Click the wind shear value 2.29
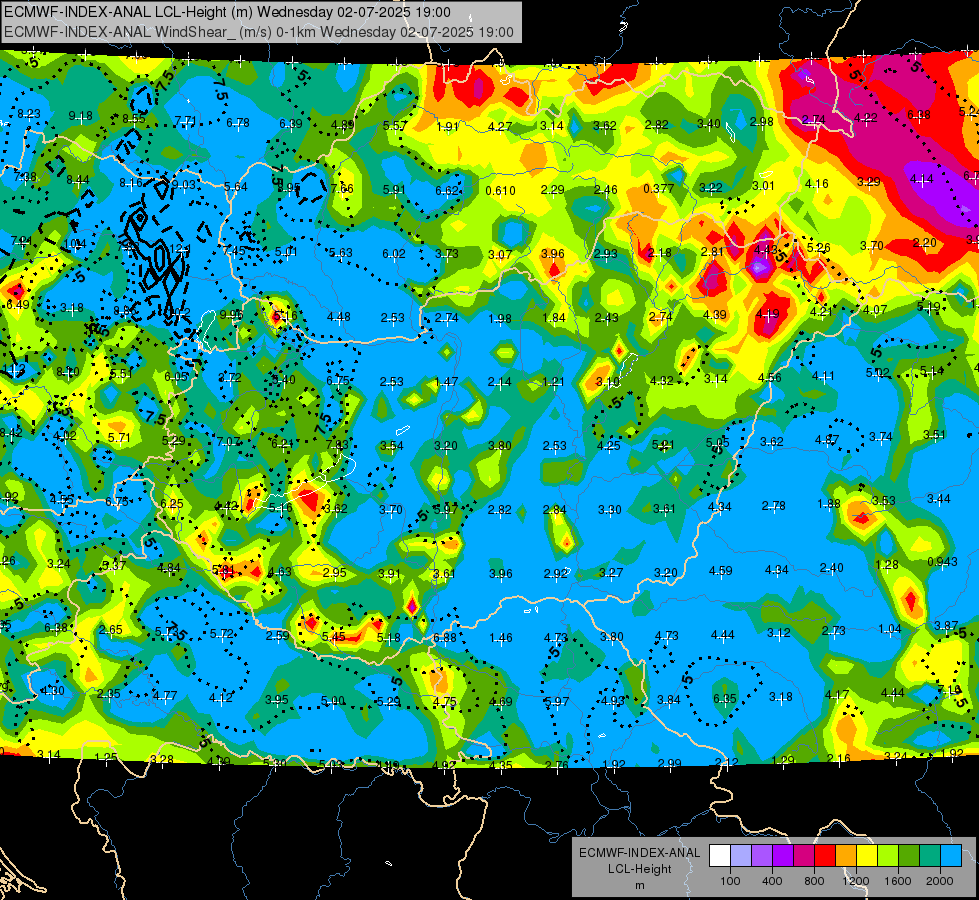The height and width of the screenshot is (900, 979). pos(553,189)
